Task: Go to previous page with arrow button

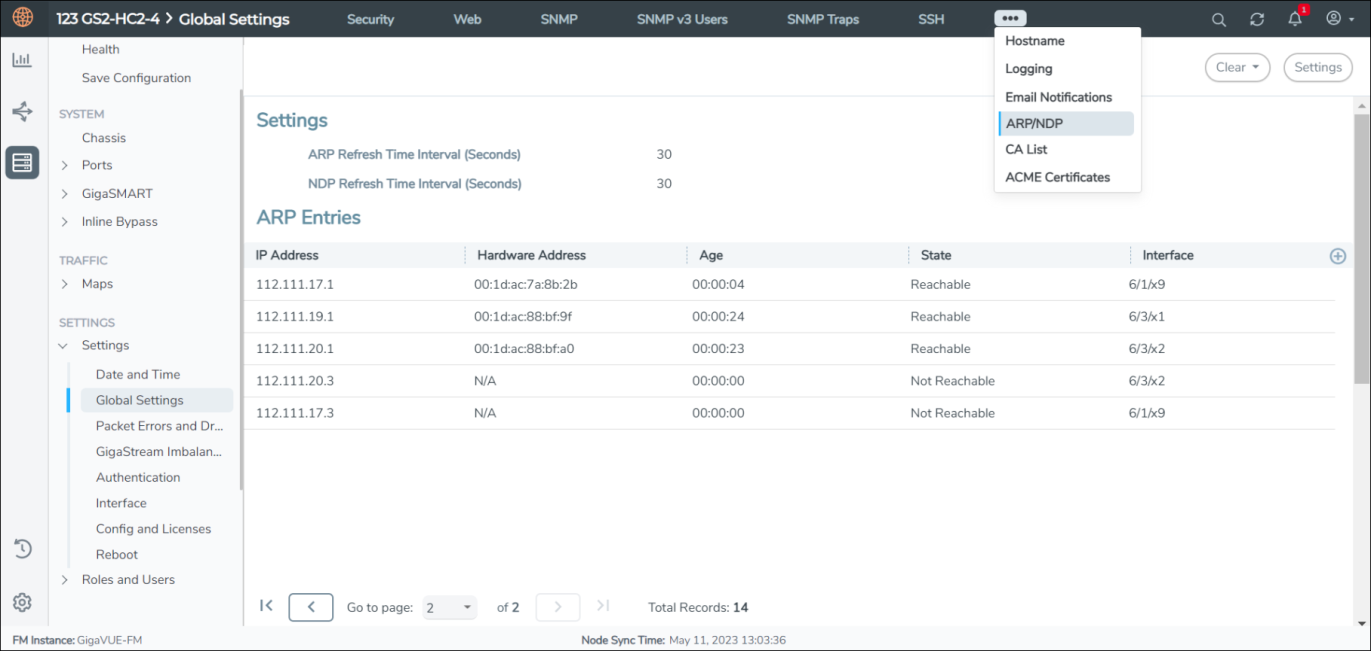Action: 311,607
